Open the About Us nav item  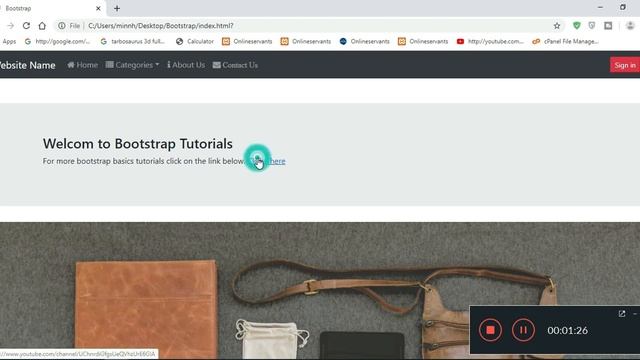click(186, 65)
